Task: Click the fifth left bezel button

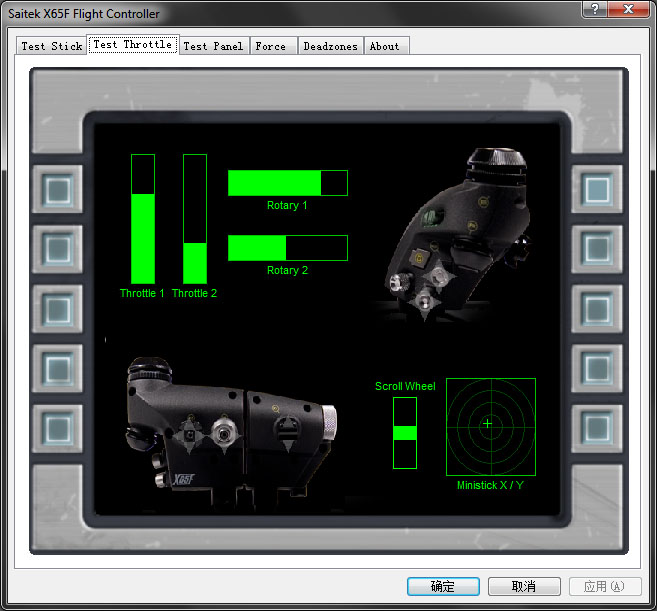Action: (x=57, y=428)
